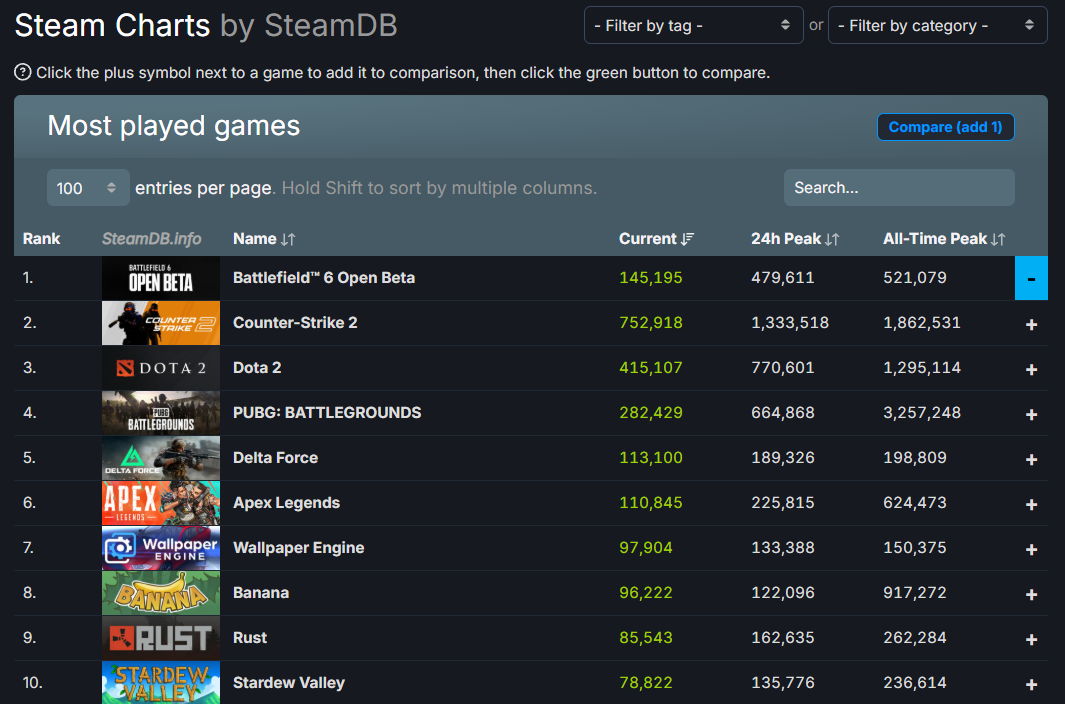Add Apex Legends to comparison list
This screenshot has width=1065, height=704.
tap(1031, 504)
